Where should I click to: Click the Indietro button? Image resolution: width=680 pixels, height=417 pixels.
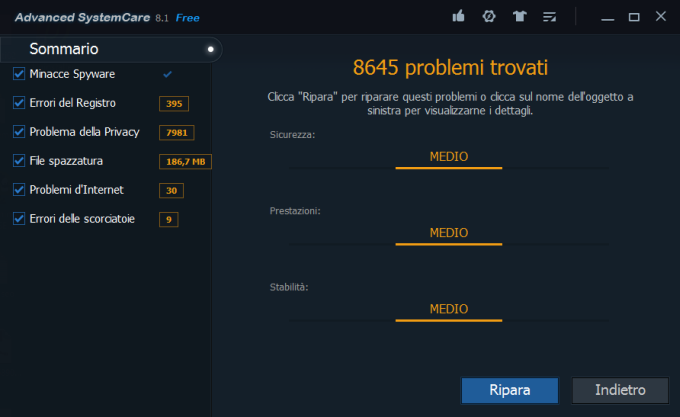620,390
